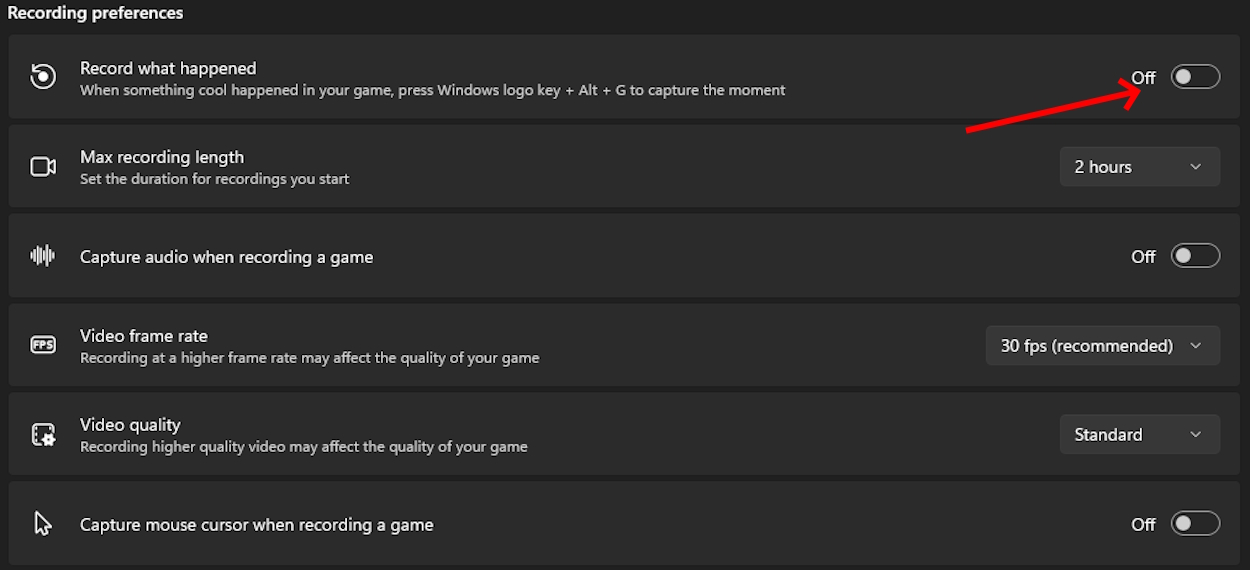Click the Record what happened replay icon
1250x570 pixels.
tap(43, 77)
